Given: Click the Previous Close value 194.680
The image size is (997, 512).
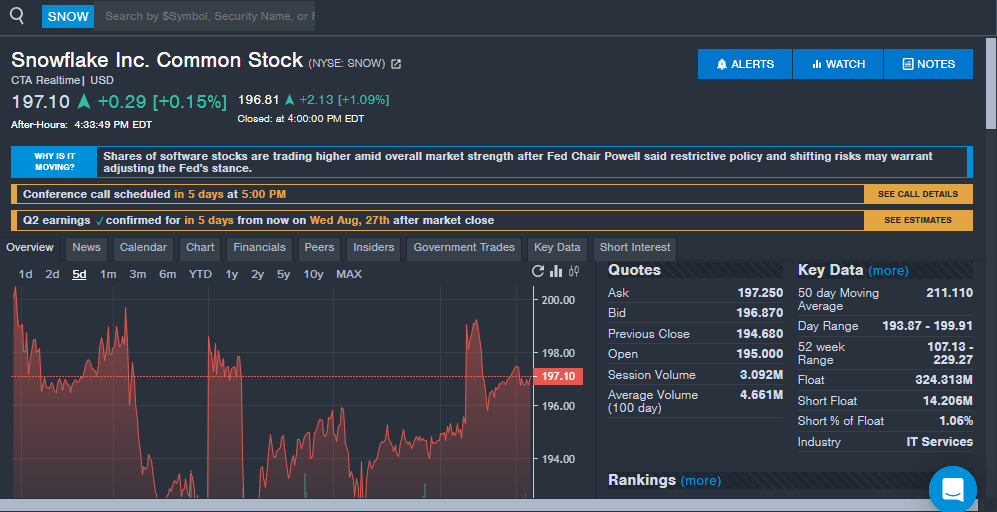Looking at the screenshot, I should click(x=760, y=334).
